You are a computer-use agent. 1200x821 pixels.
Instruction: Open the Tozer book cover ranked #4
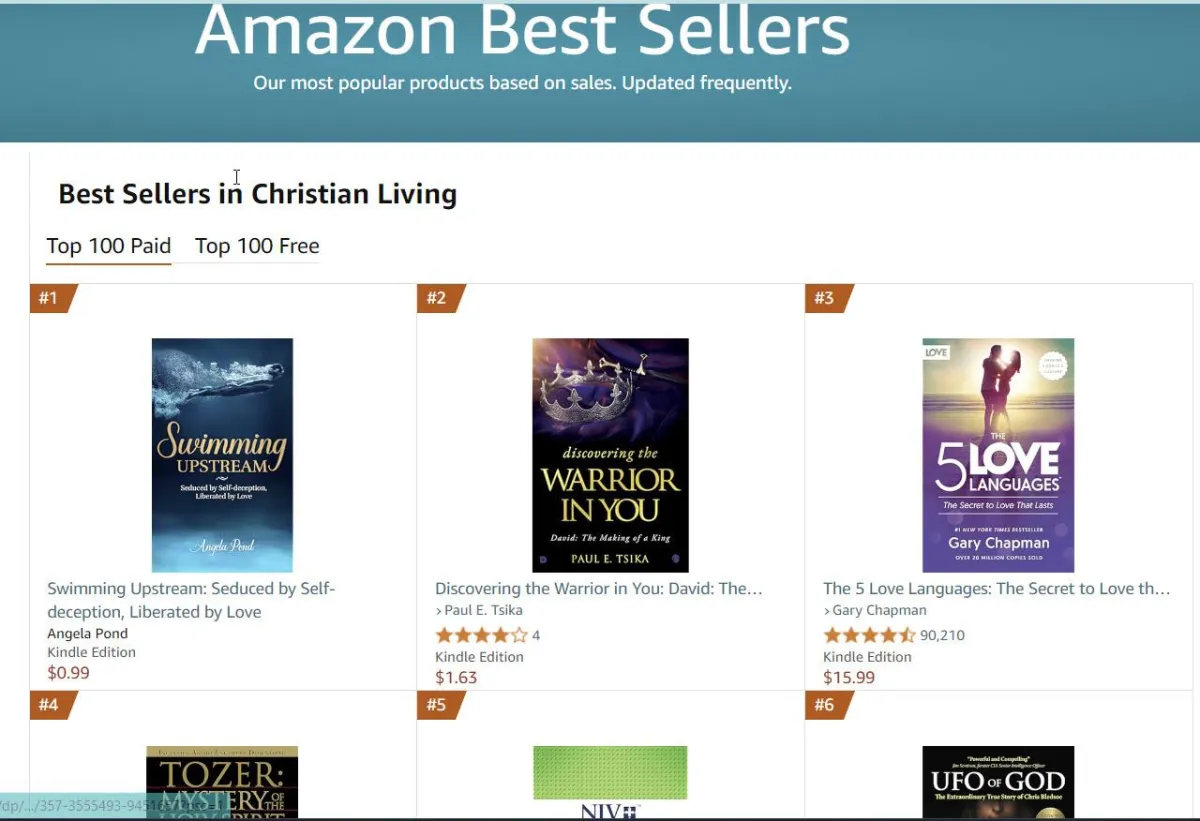pyautogui.click(x=222, y=782)
